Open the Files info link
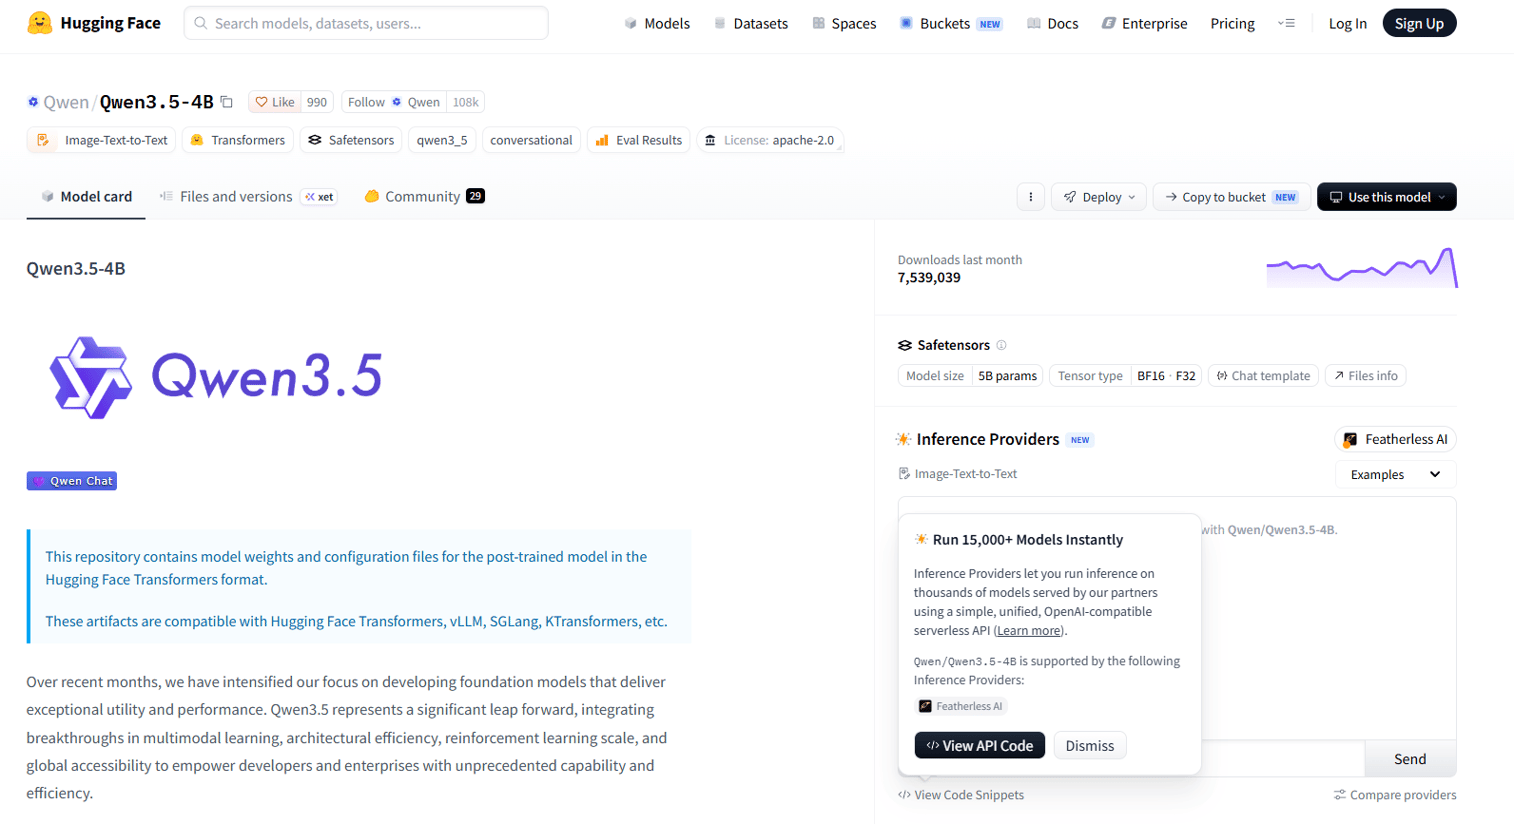Image resolution: width=1514 pixels, height=824 pixels. point(1366,376)
